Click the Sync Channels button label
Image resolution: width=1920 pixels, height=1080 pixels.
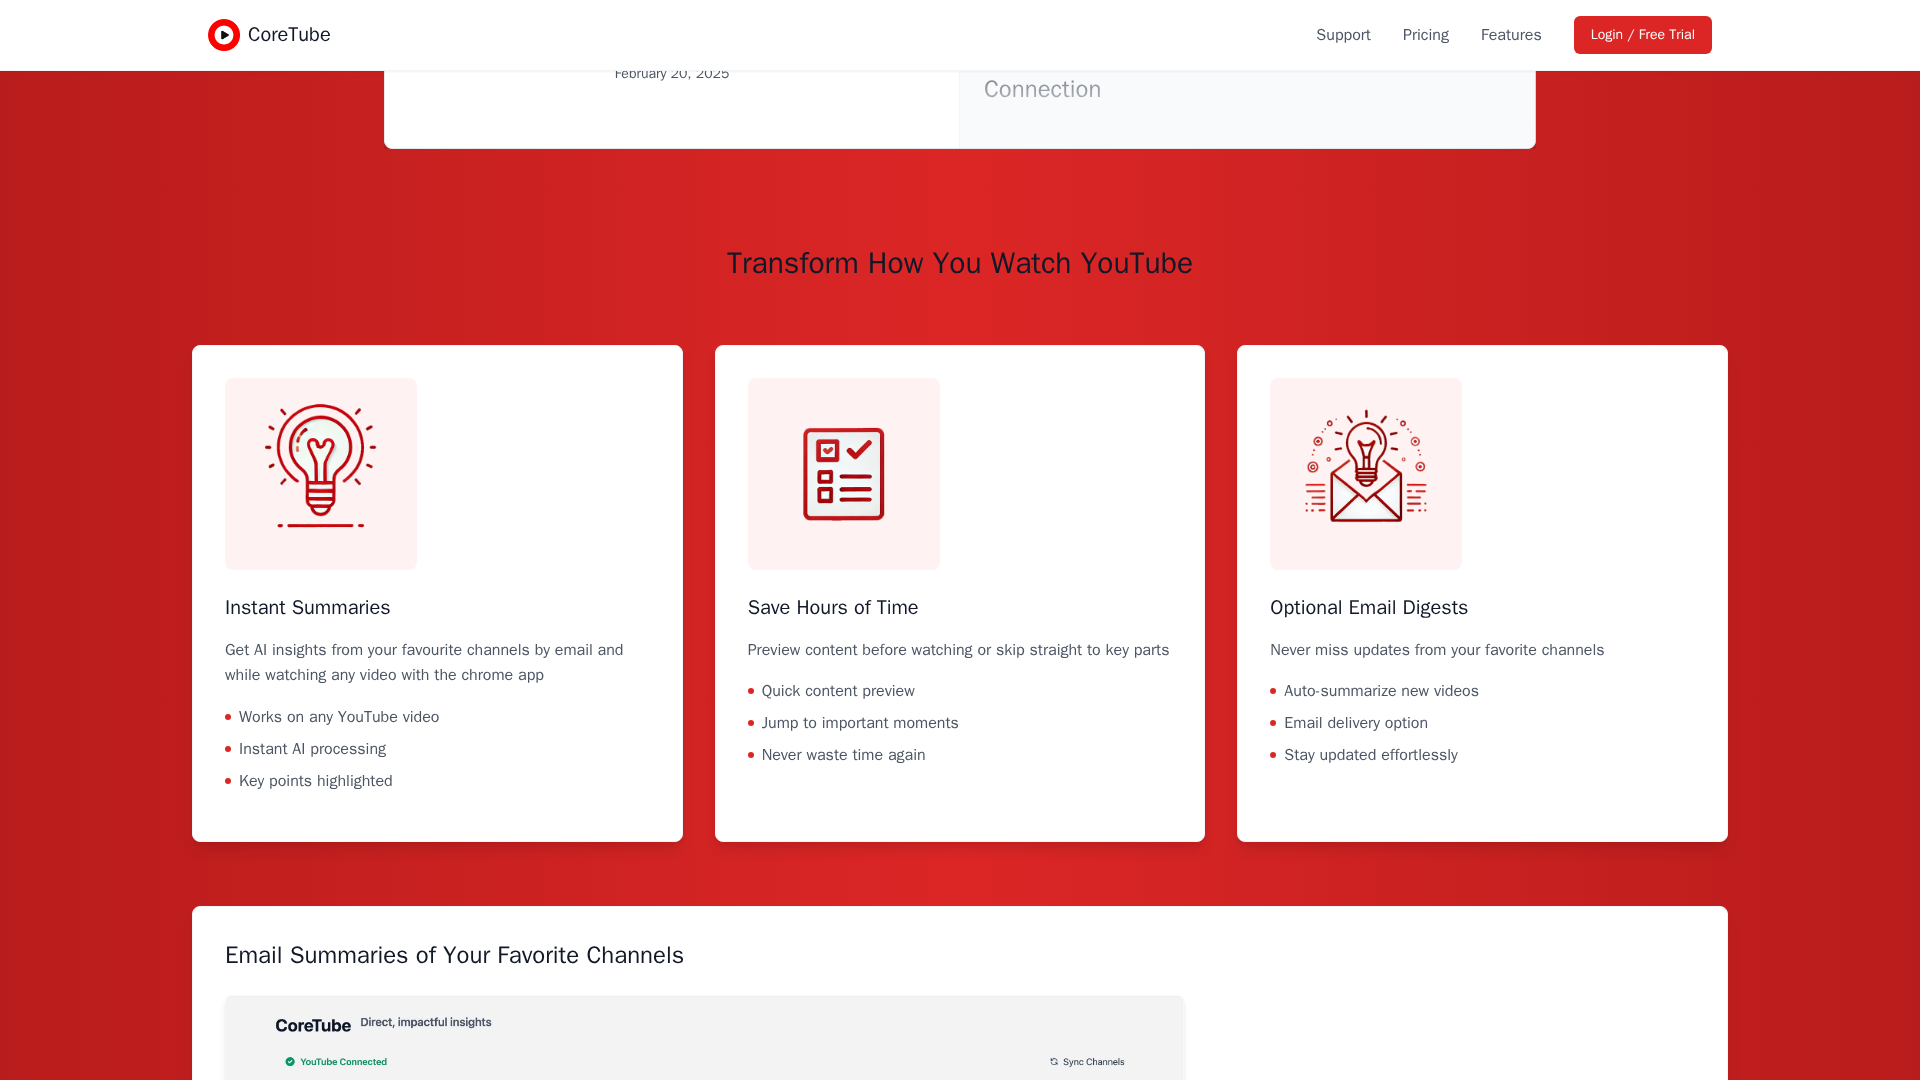pyautogui.click(x=1093, y=1062)
